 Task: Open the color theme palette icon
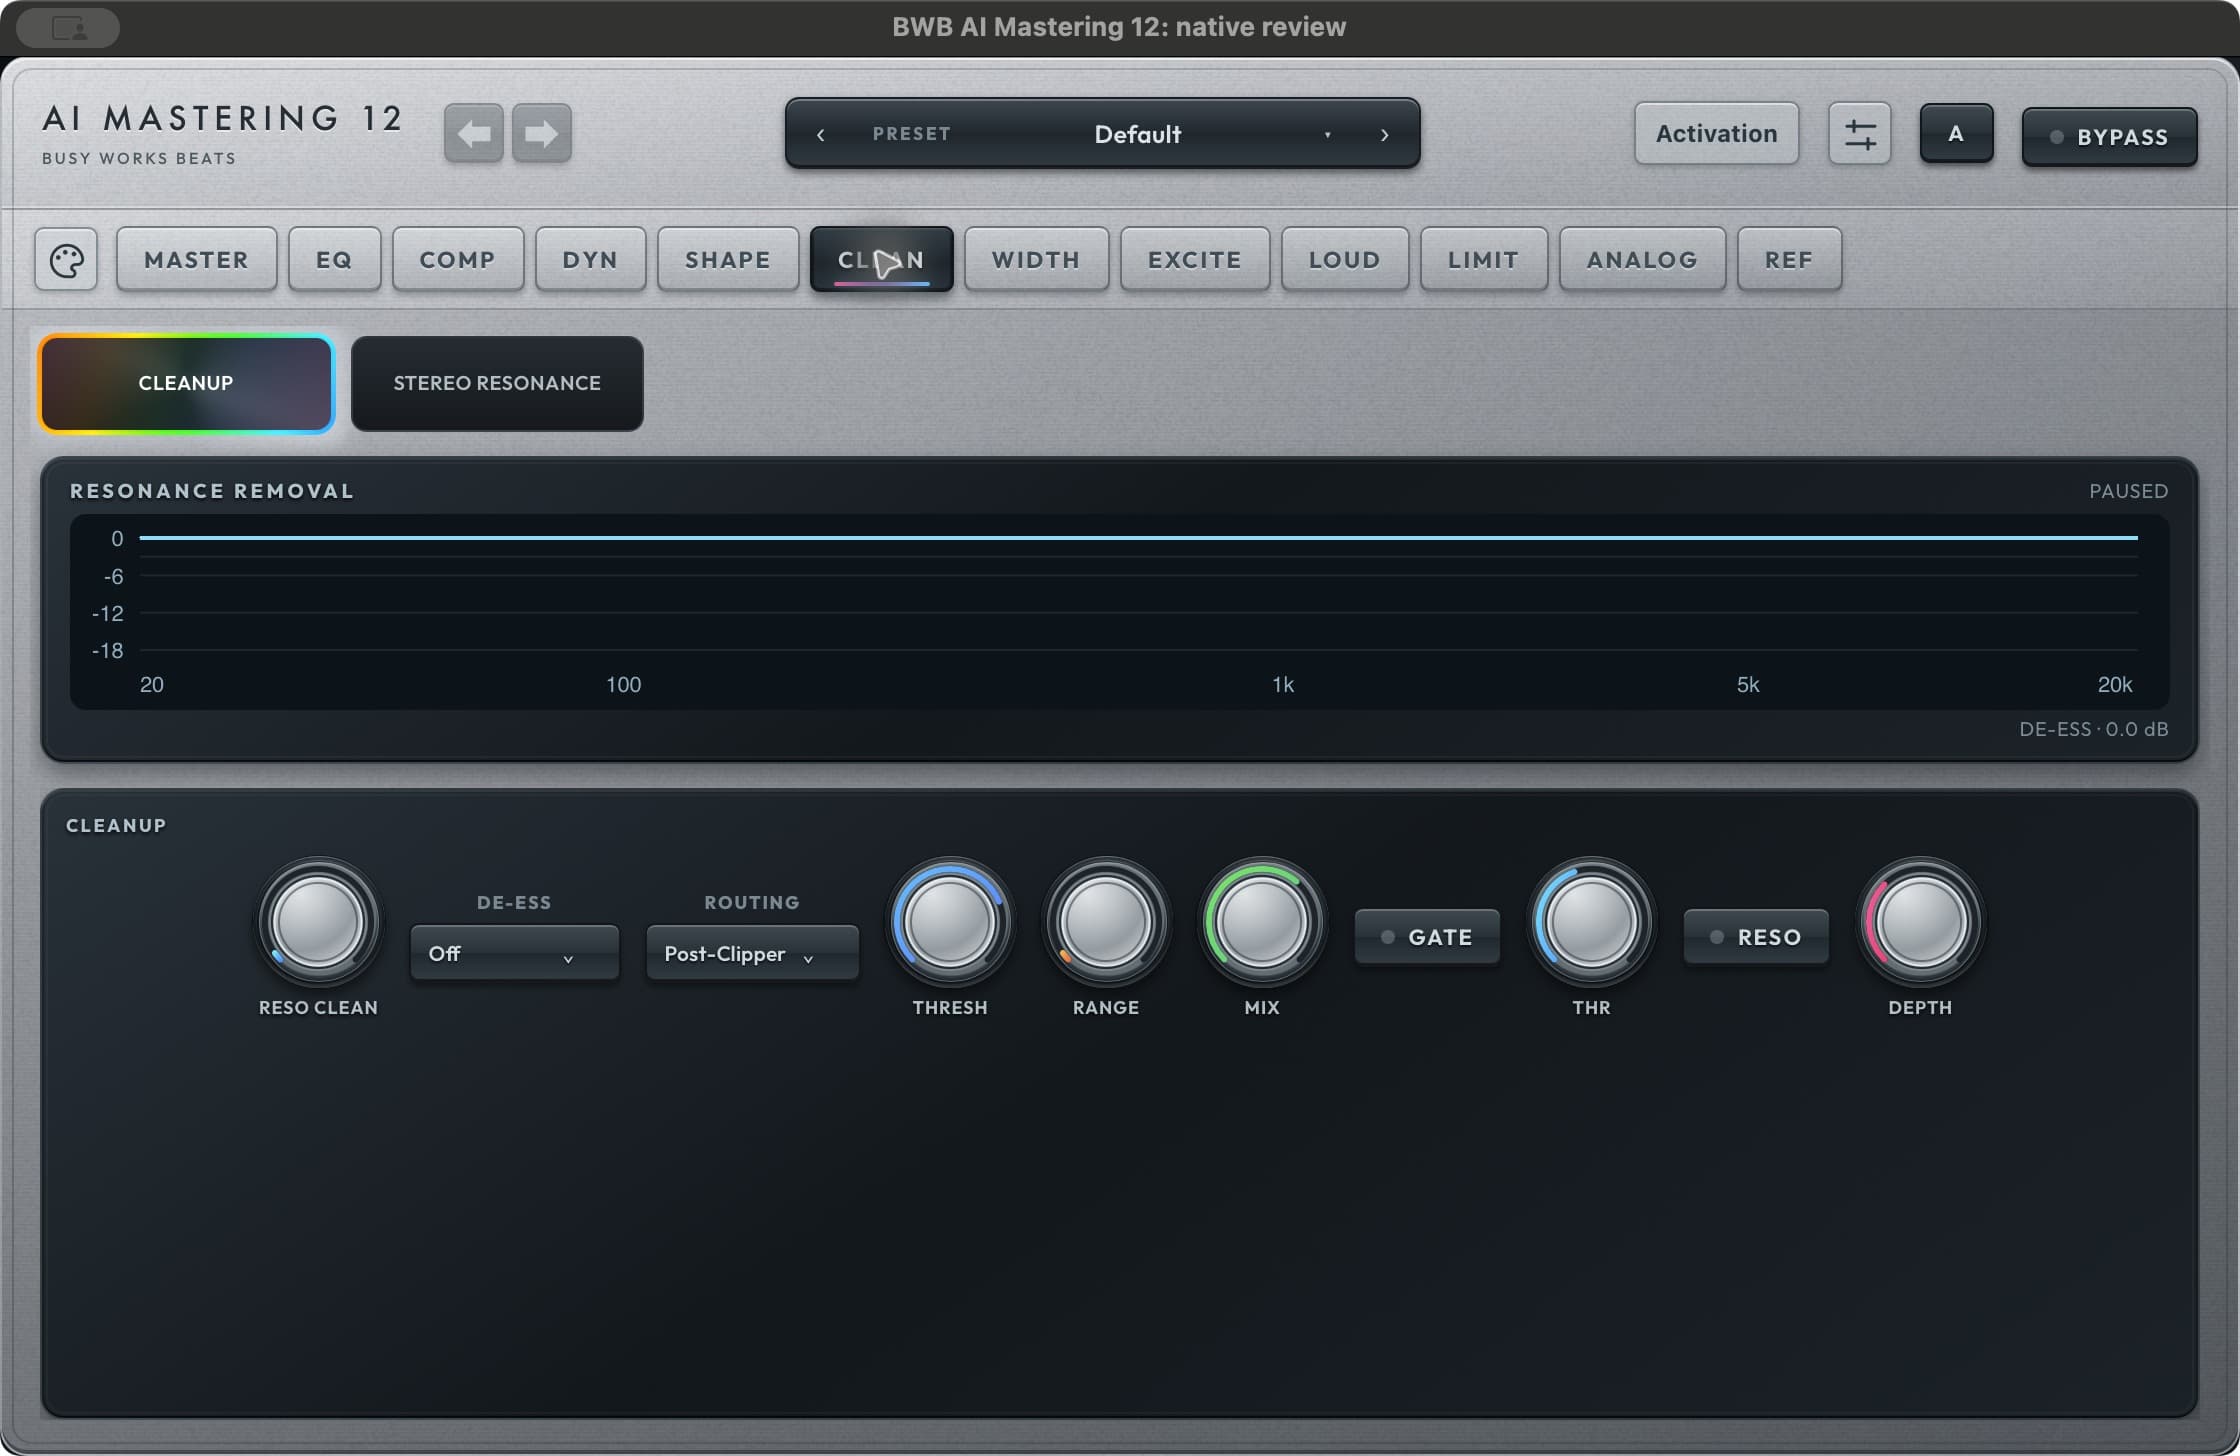point(66,260)
